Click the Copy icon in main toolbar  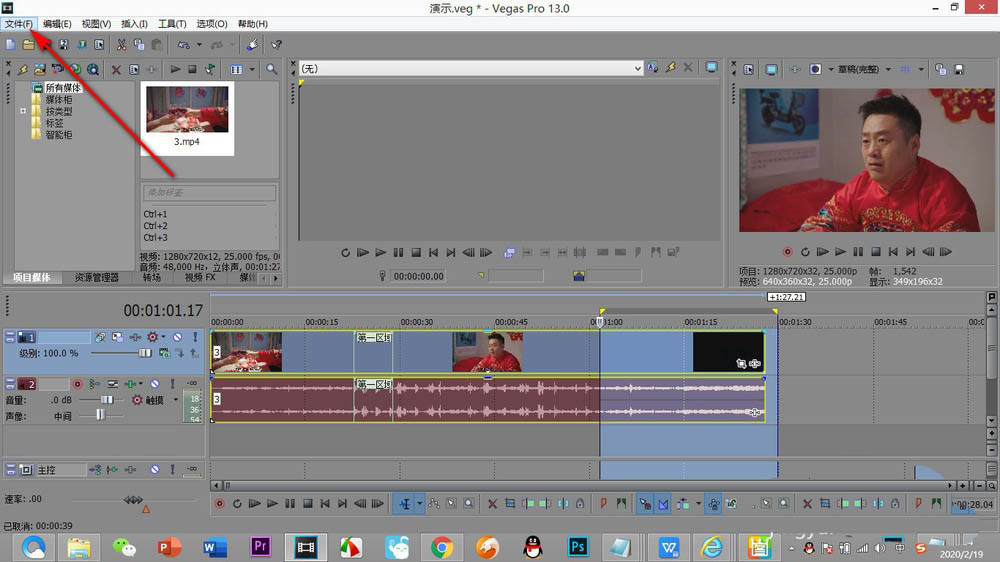click(x=139, y=45)
